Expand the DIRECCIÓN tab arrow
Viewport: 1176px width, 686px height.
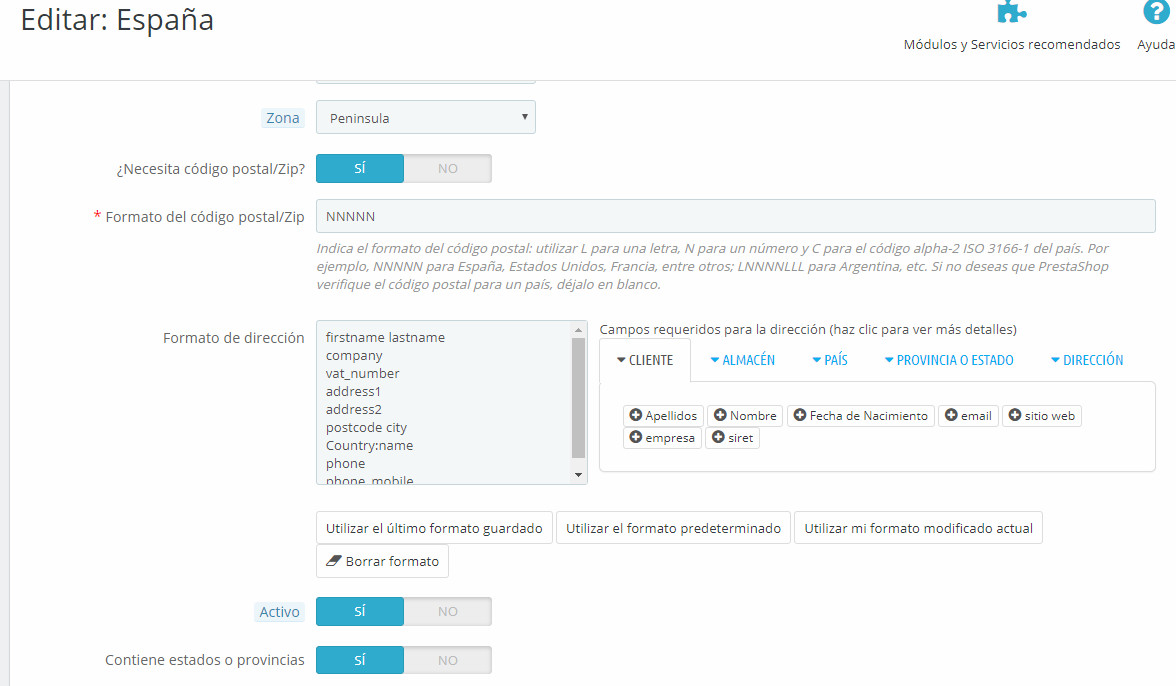pyautogui.click(x=1055, y=361)
